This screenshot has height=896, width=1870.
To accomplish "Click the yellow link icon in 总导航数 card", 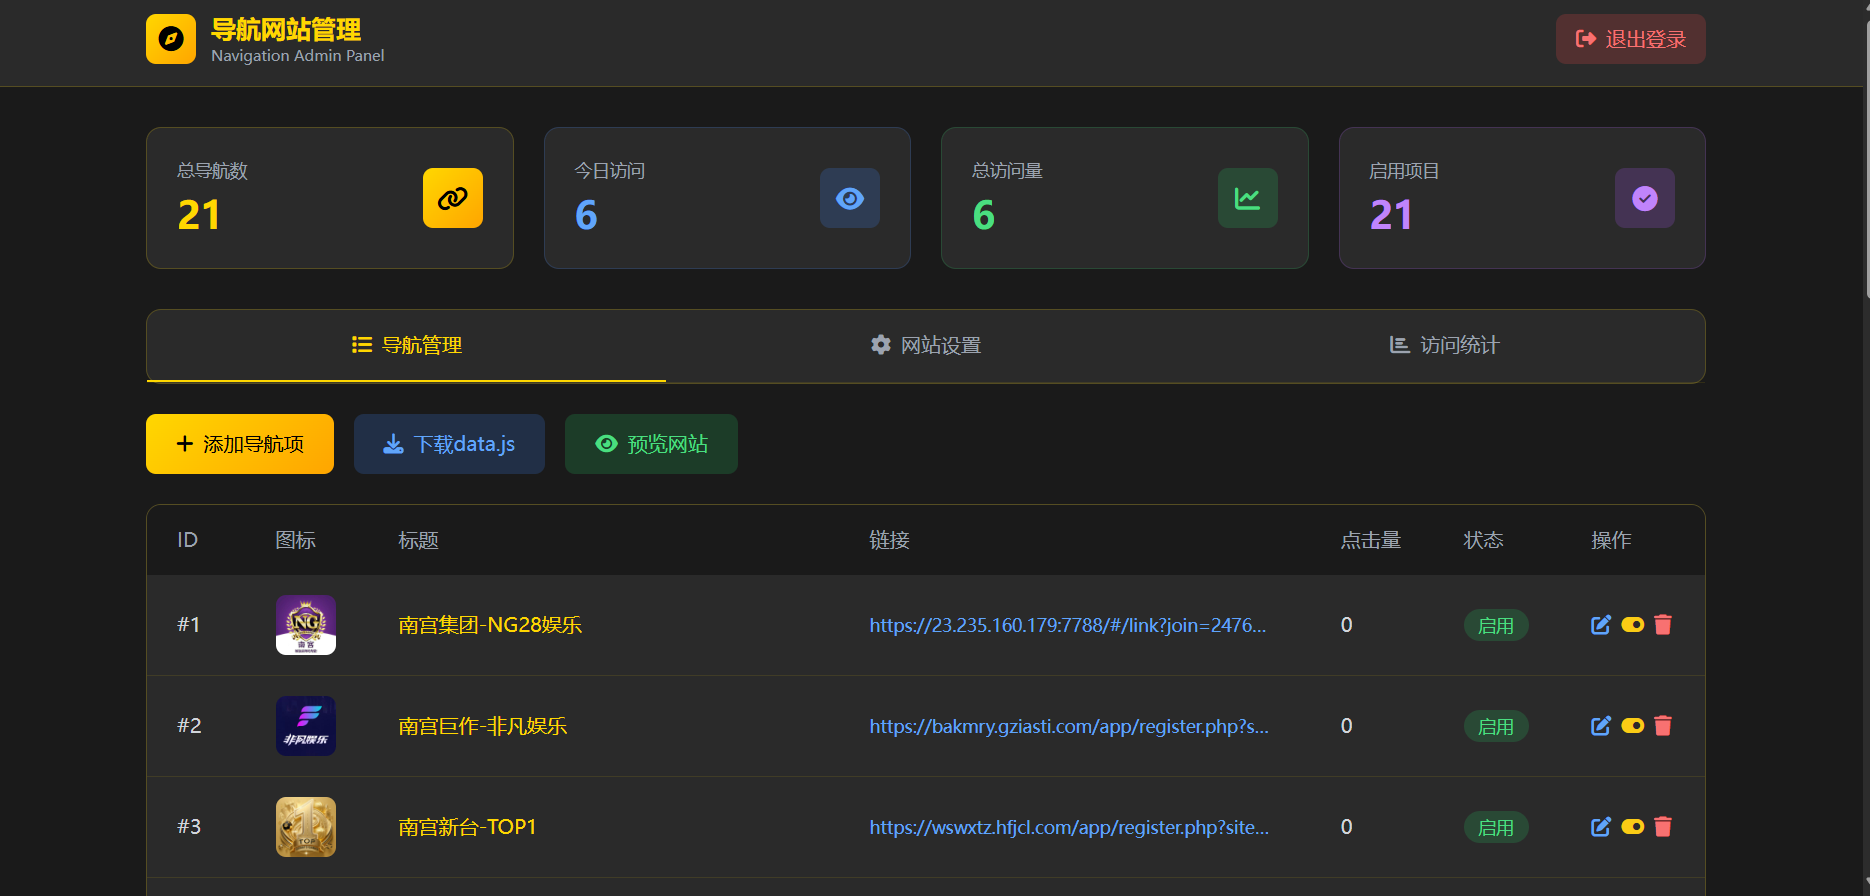I will [452, 198].
